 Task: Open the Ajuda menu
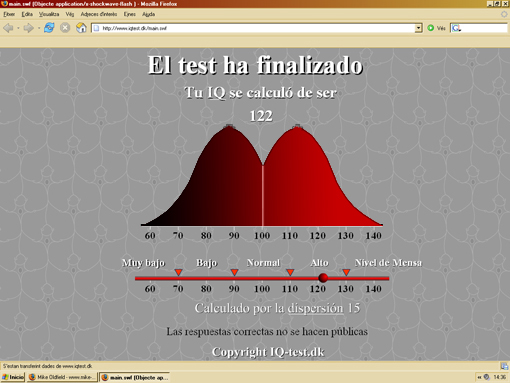(x=148, y=14)
